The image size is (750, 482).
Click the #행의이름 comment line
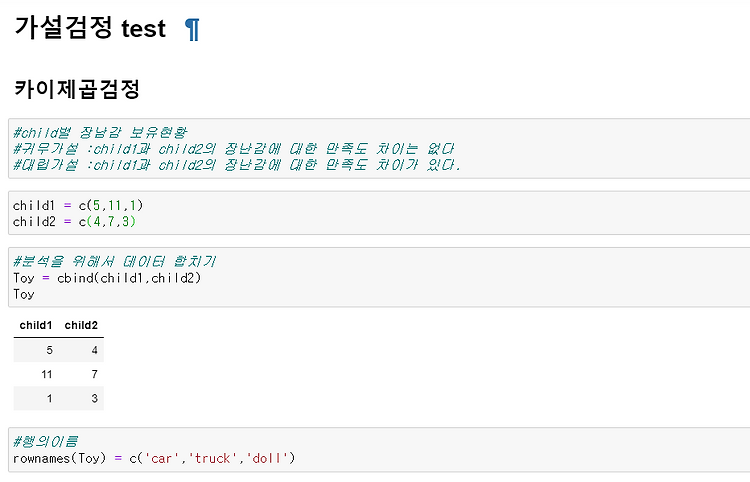[45, 441]
